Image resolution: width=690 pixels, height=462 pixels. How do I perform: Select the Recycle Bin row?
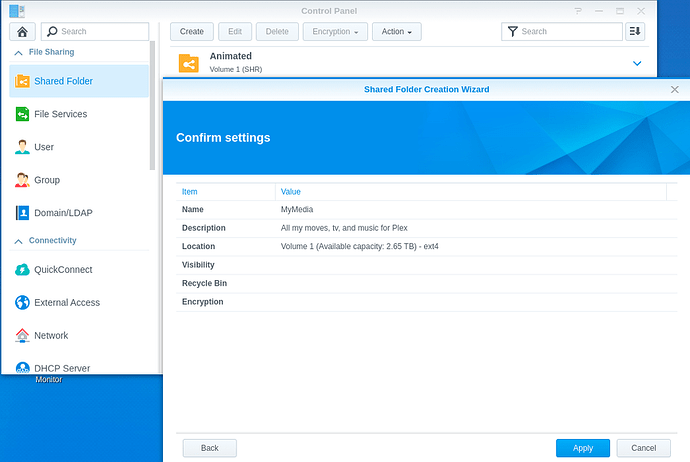click(426, 283)
